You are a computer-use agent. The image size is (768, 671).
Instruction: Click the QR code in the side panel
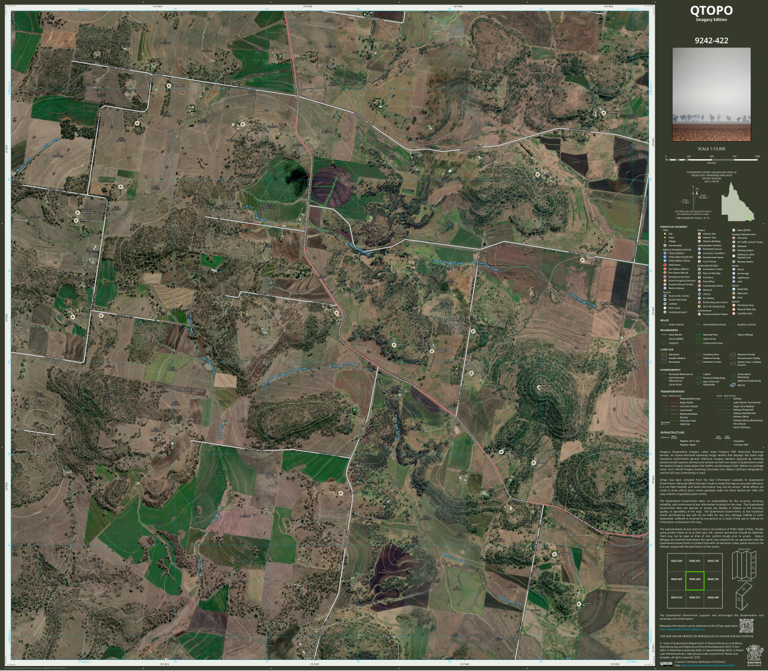point(746,626)
